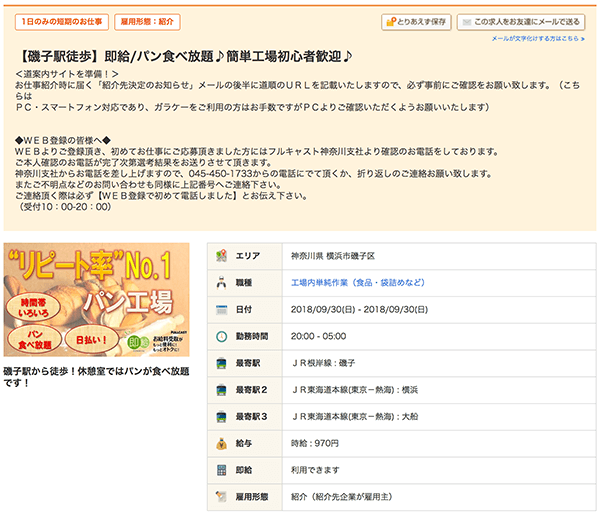600x515 pixels.
Task: Click the 即給 row label
Action: point(244,470)
